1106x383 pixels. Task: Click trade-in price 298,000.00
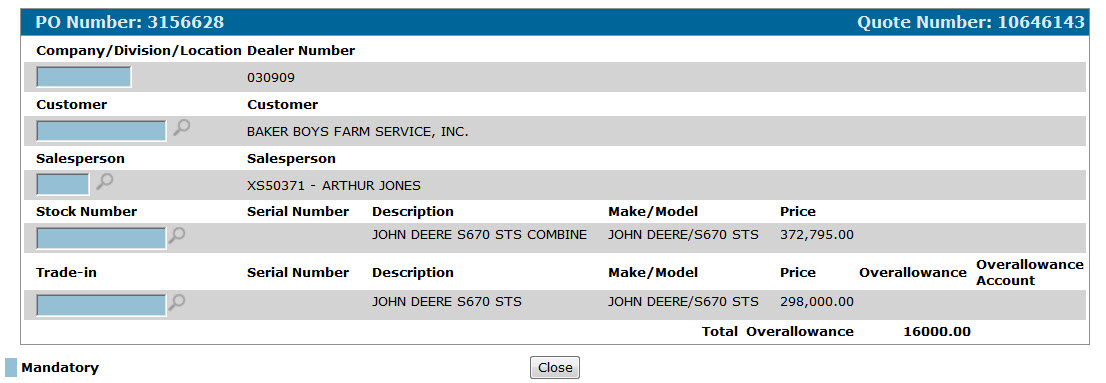[x=817, y=302]
